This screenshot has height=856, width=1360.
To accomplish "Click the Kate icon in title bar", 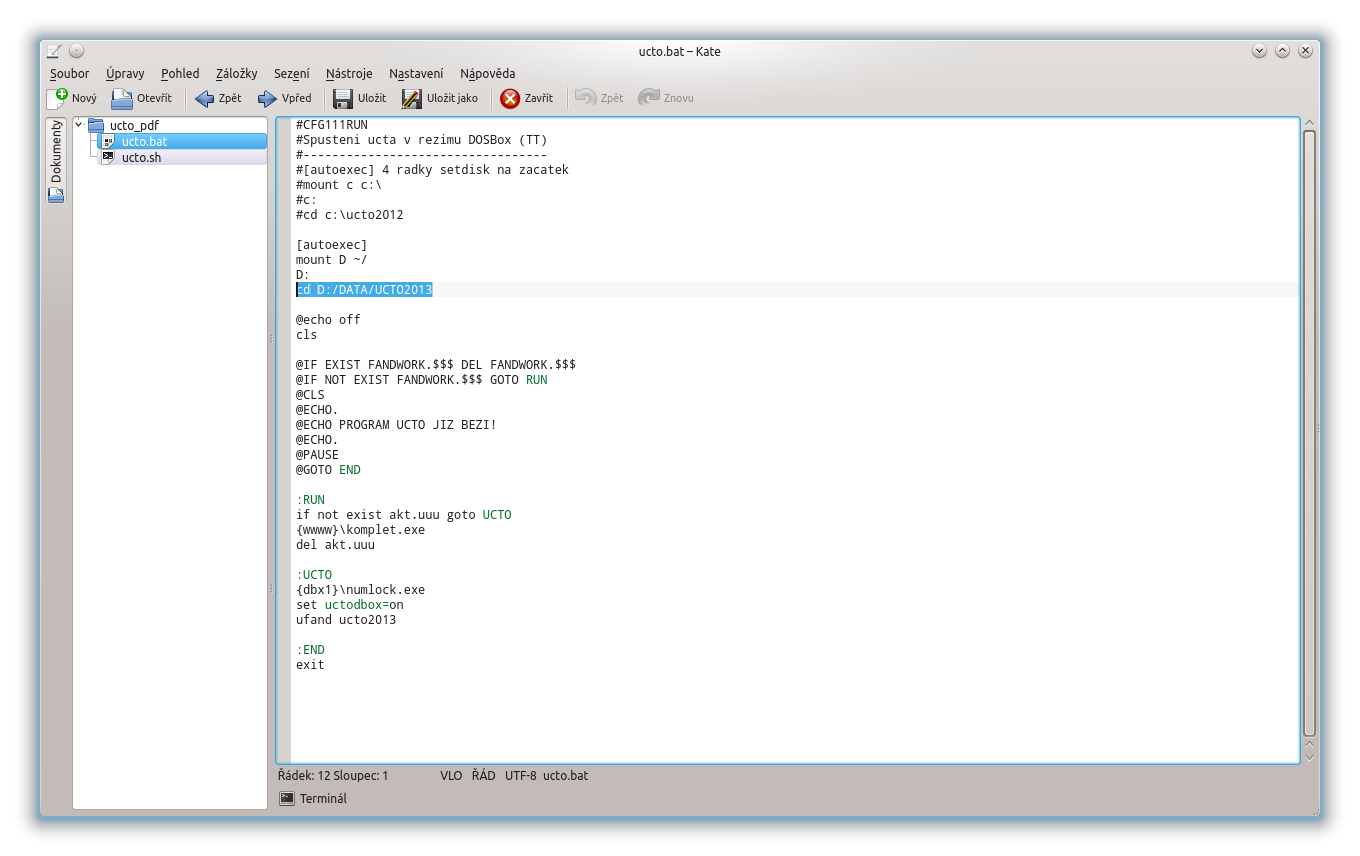I will tap(54, 51).
